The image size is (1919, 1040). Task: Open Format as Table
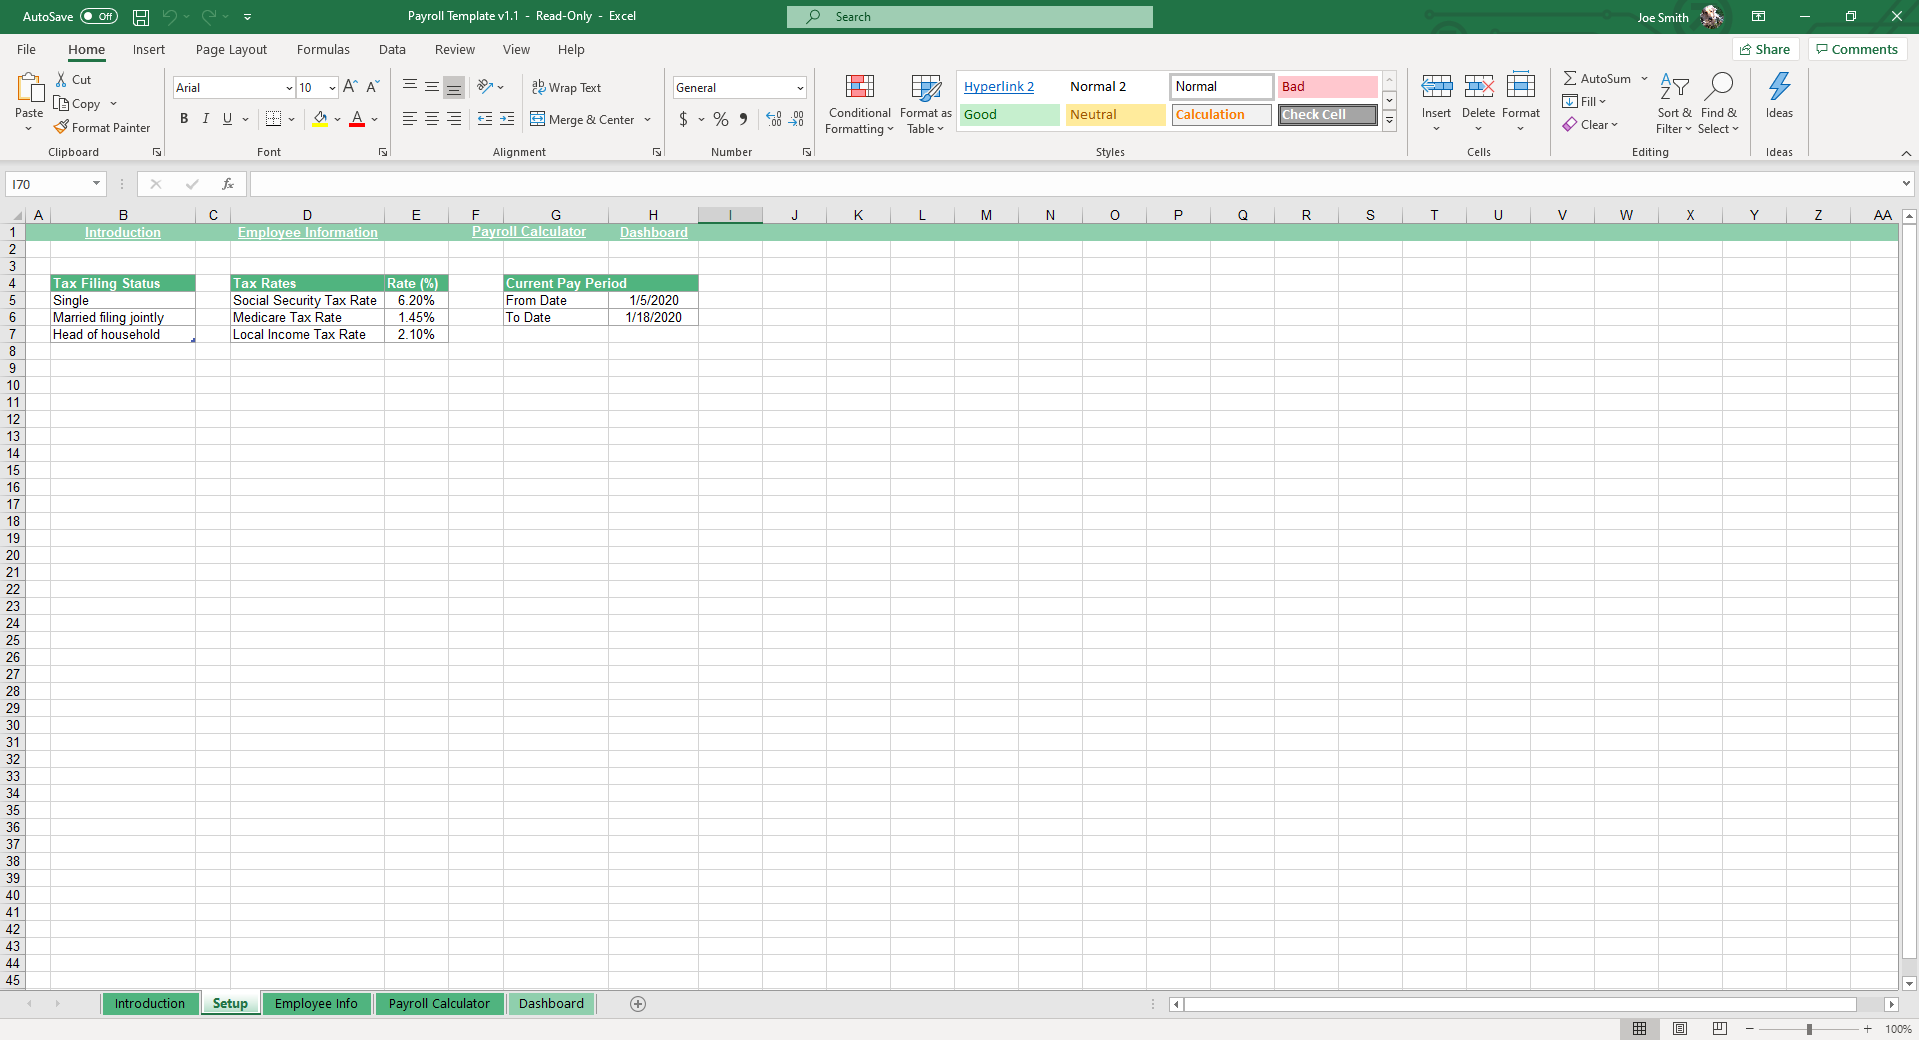coord(926,103)
